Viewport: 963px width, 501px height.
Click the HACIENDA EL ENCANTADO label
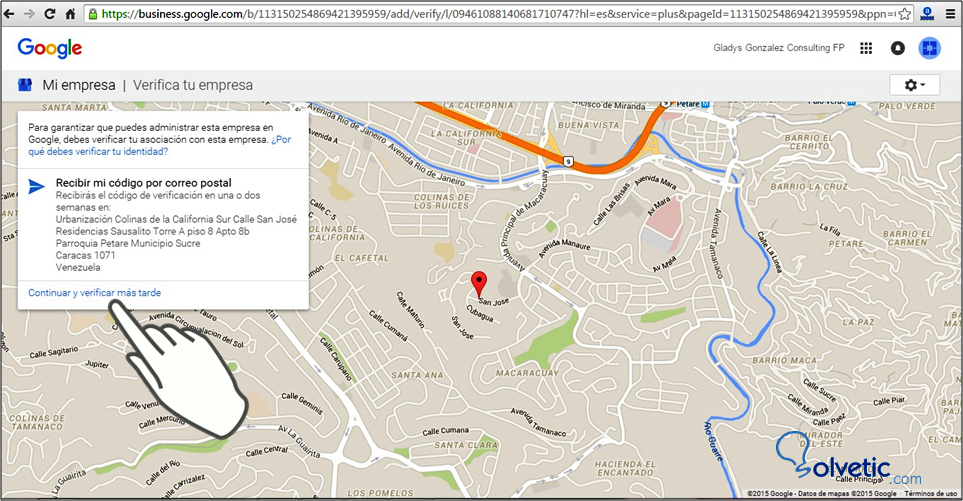625,468
